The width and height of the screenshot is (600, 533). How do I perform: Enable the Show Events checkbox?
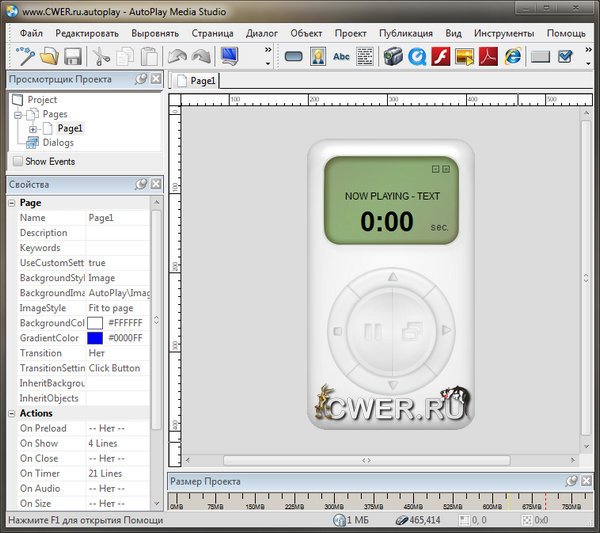click(x=17, y=161)
